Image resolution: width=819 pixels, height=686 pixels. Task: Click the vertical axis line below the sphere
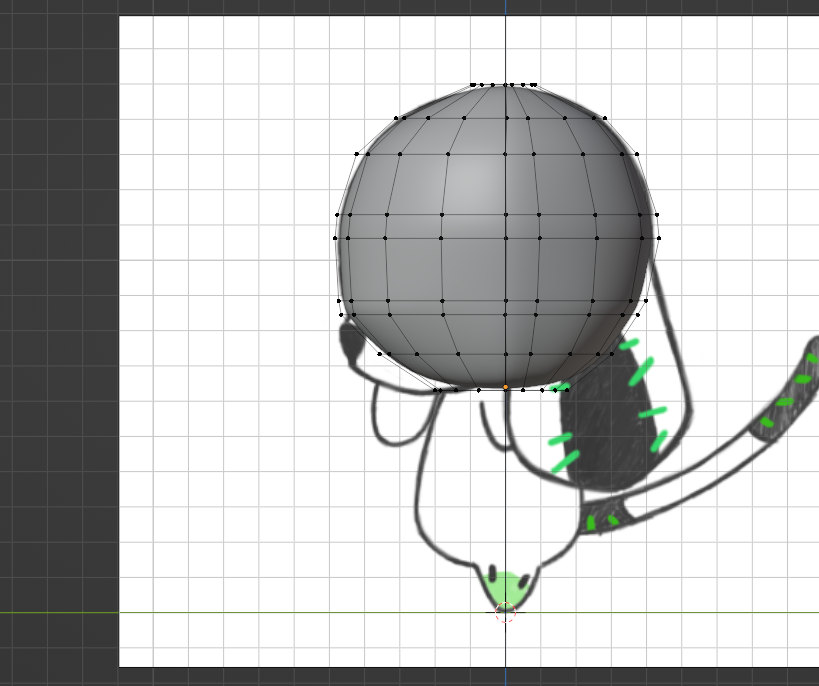click(x=505, y=480)
